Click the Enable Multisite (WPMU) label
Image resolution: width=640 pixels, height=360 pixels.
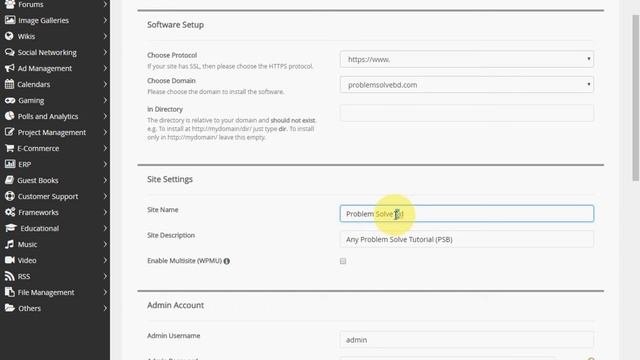tap(184, 261)
